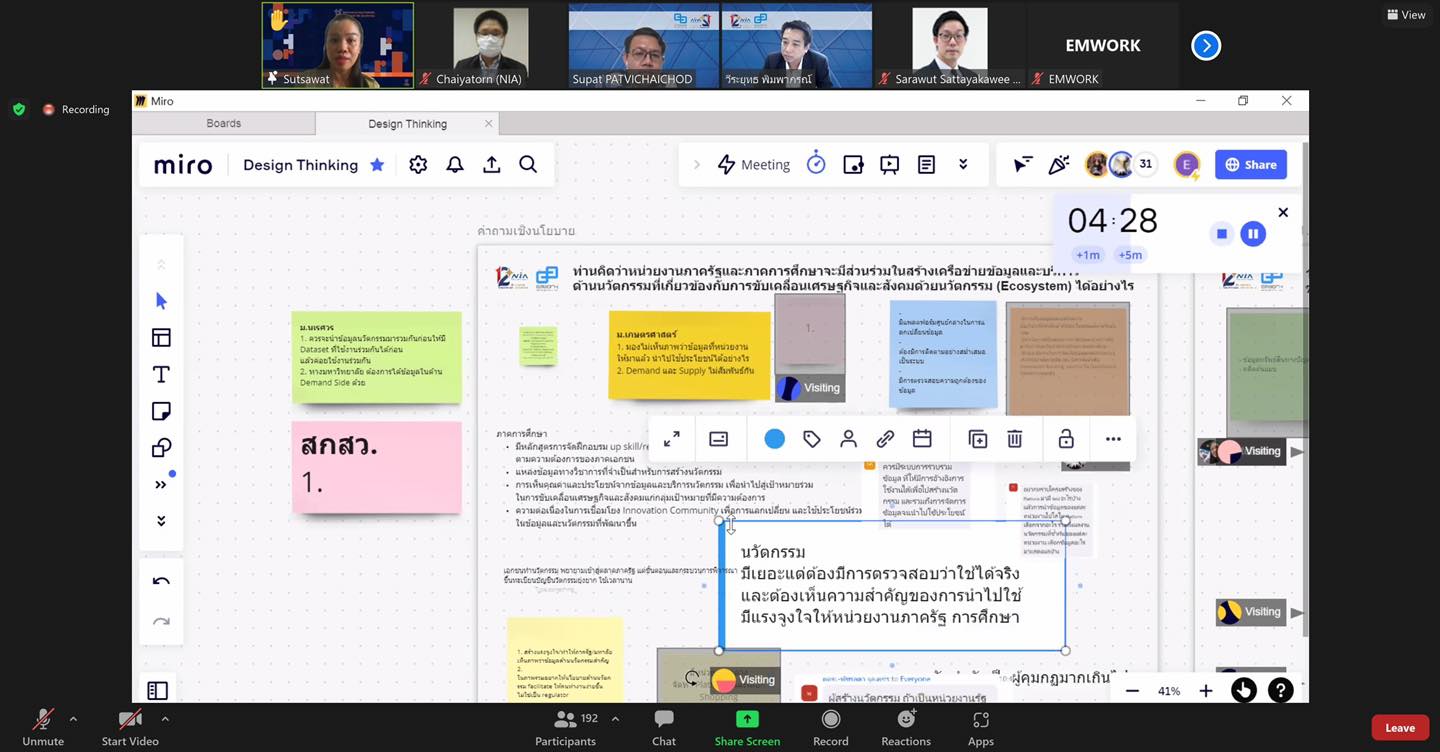Collapse the Miro toolbar upward chevron

coord(161,264)
